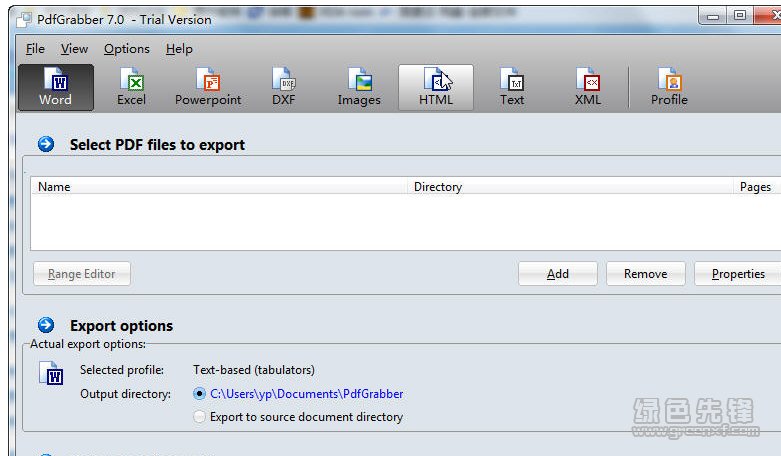
Task: Open the C:\Users\yp\Documents\PdfGrabber path link
Action: tap(306, 394)
